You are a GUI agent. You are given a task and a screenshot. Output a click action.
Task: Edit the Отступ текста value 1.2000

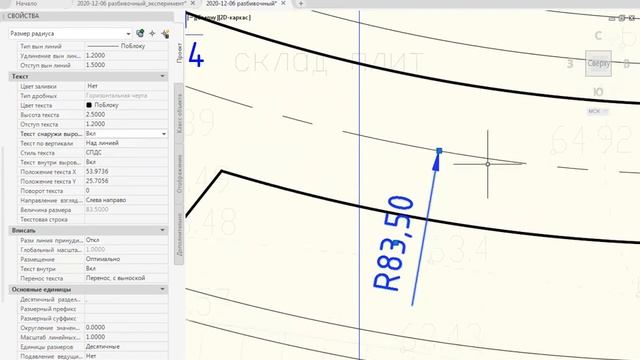[126, 124]
